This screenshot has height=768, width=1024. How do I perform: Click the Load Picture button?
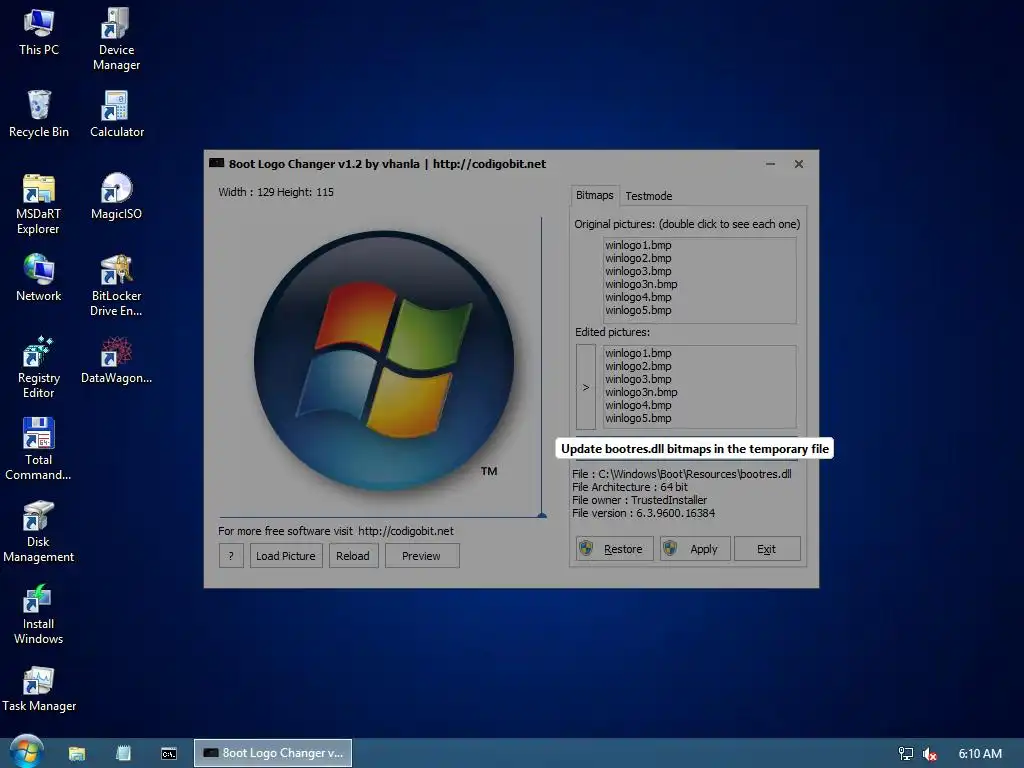(x=286, y=556)
